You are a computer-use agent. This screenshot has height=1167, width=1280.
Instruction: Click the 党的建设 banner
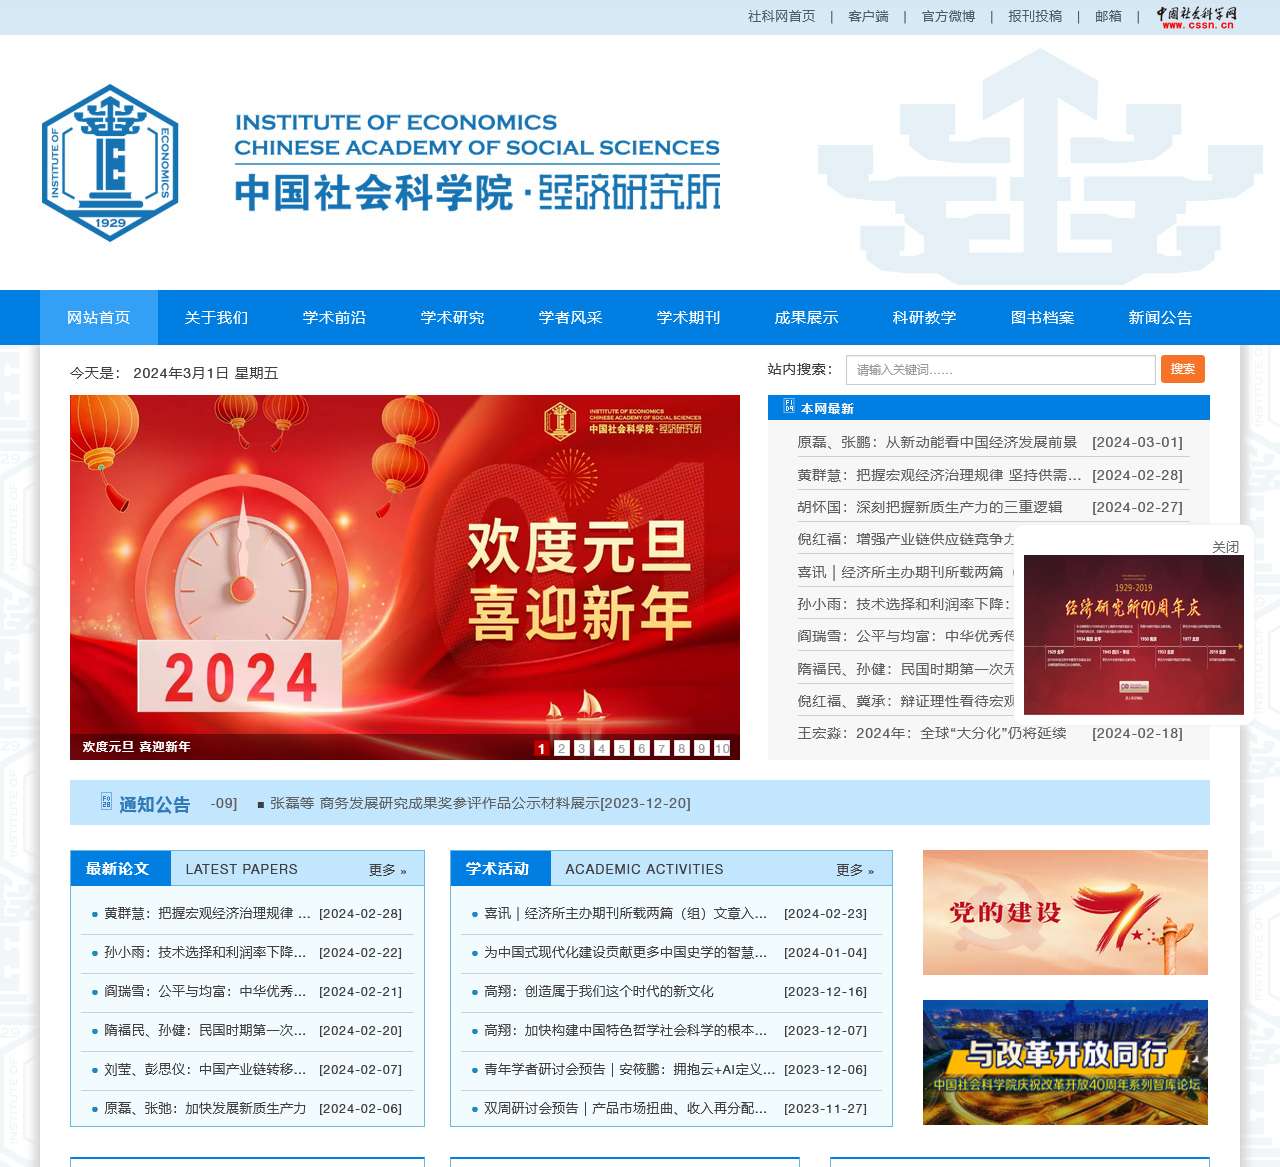pyautogui.click(x=1065, y=913)
